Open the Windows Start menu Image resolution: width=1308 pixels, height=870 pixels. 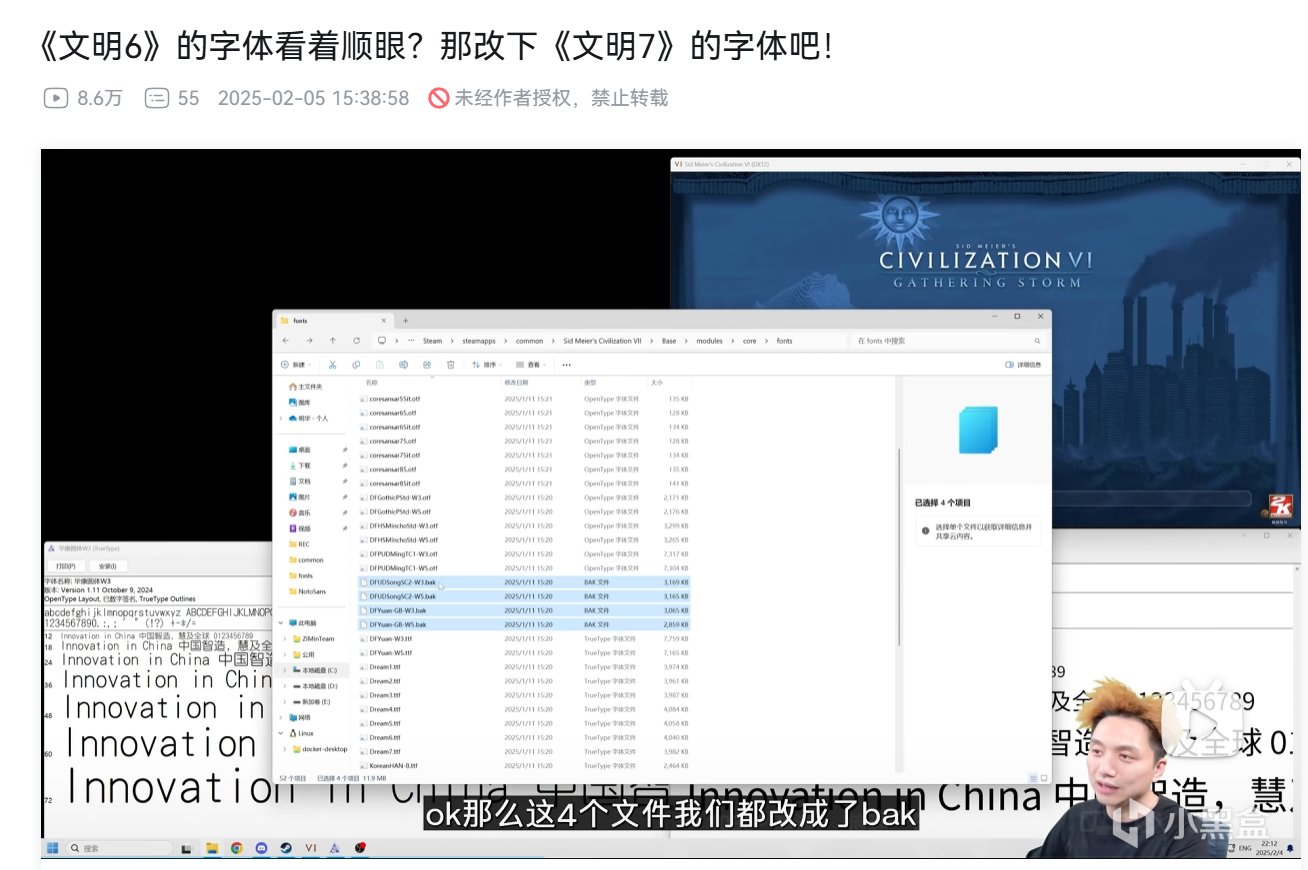[x=51, y=848]
